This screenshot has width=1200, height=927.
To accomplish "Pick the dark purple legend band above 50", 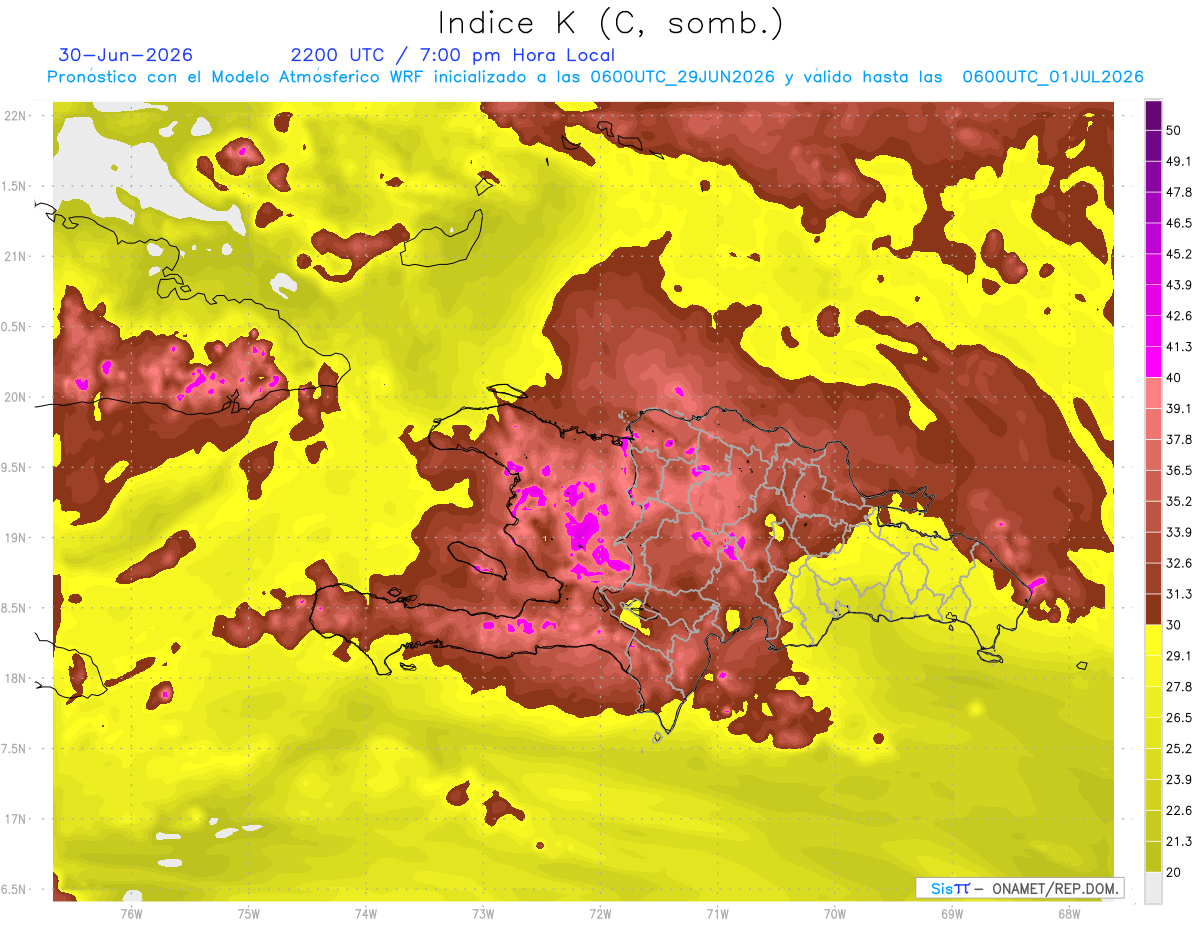I will point(1153,115).
